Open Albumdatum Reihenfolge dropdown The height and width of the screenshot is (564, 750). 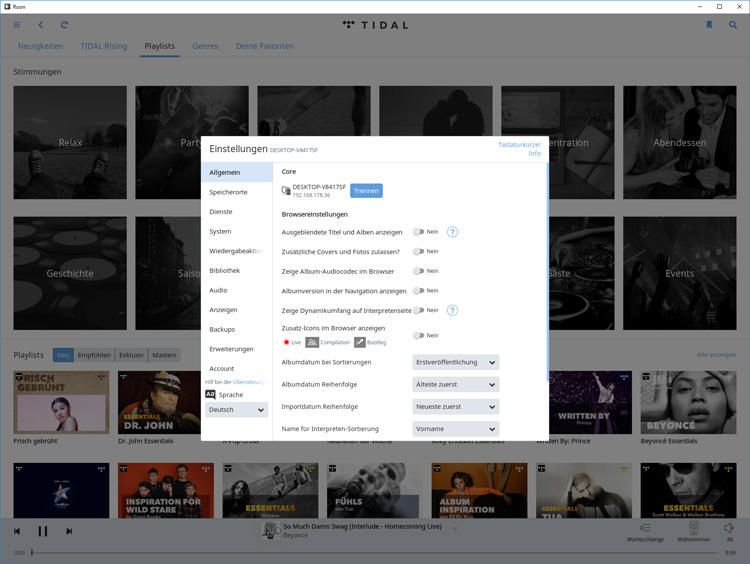coord(456,385)
